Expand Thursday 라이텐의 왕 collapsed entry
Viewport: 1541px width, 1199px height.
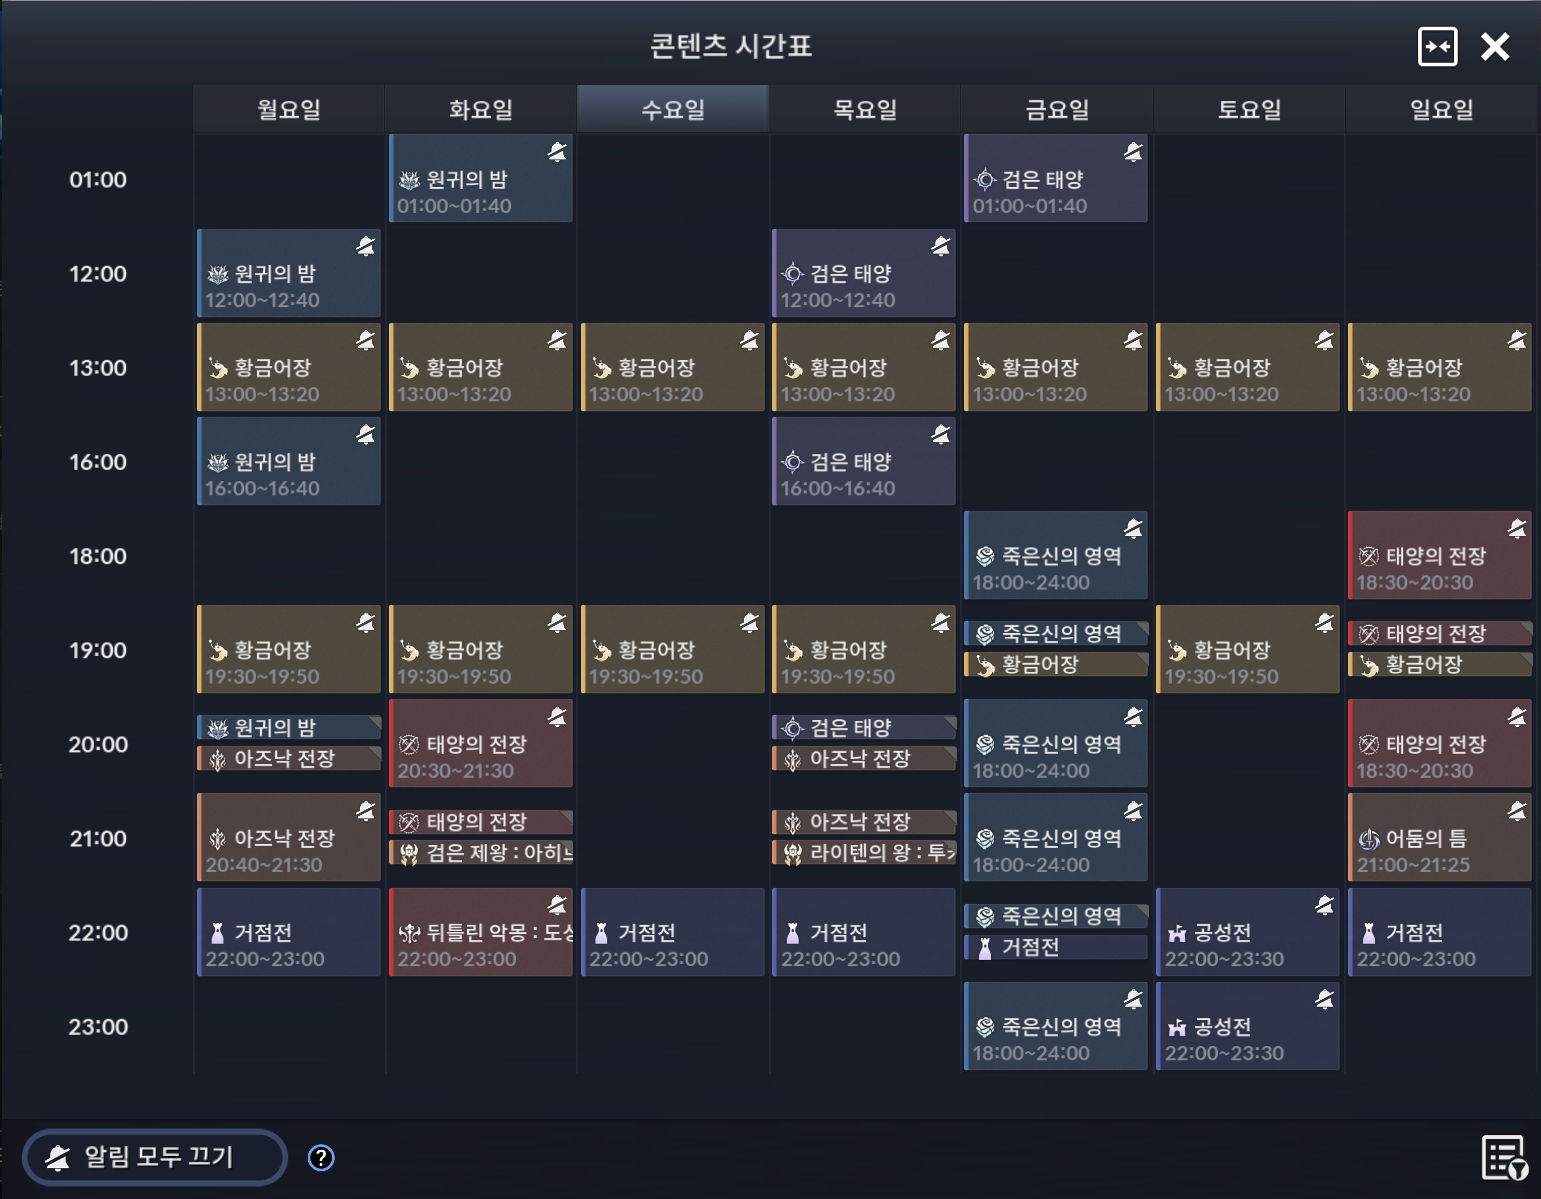pyautogui.click(x=864, y=853)
